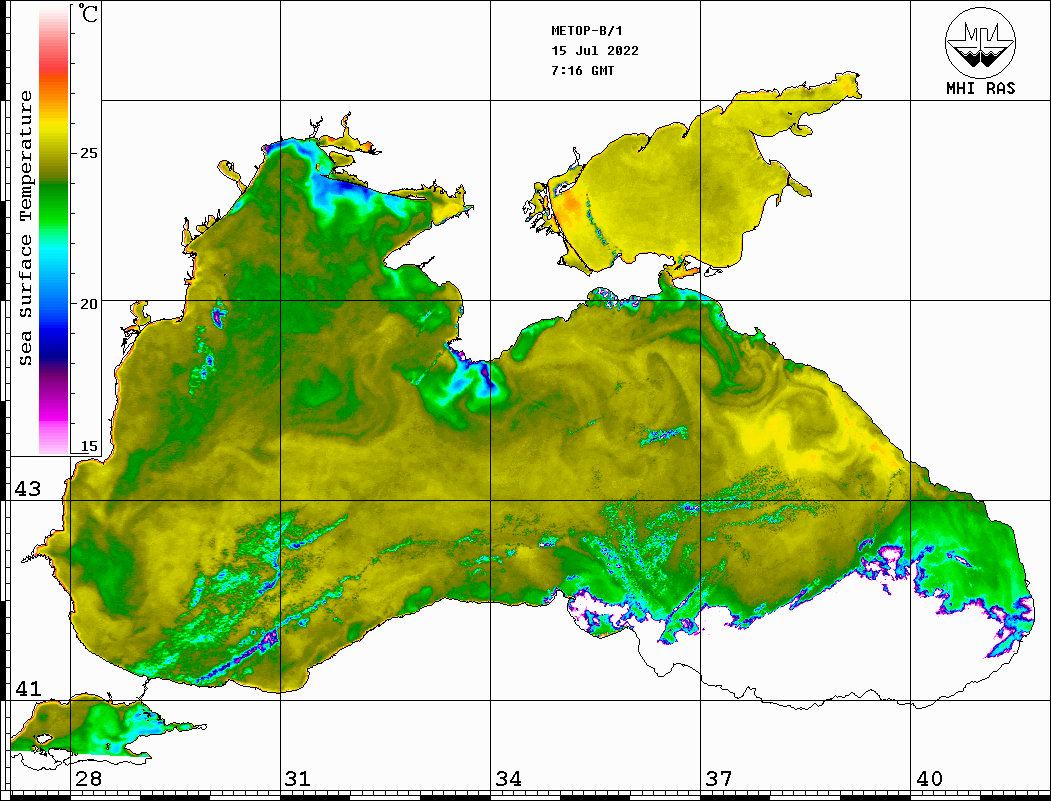The width and height of the screenshot is (1051, 801).
Task: Click longitude label '31'
Action: (x=298, y=779)
